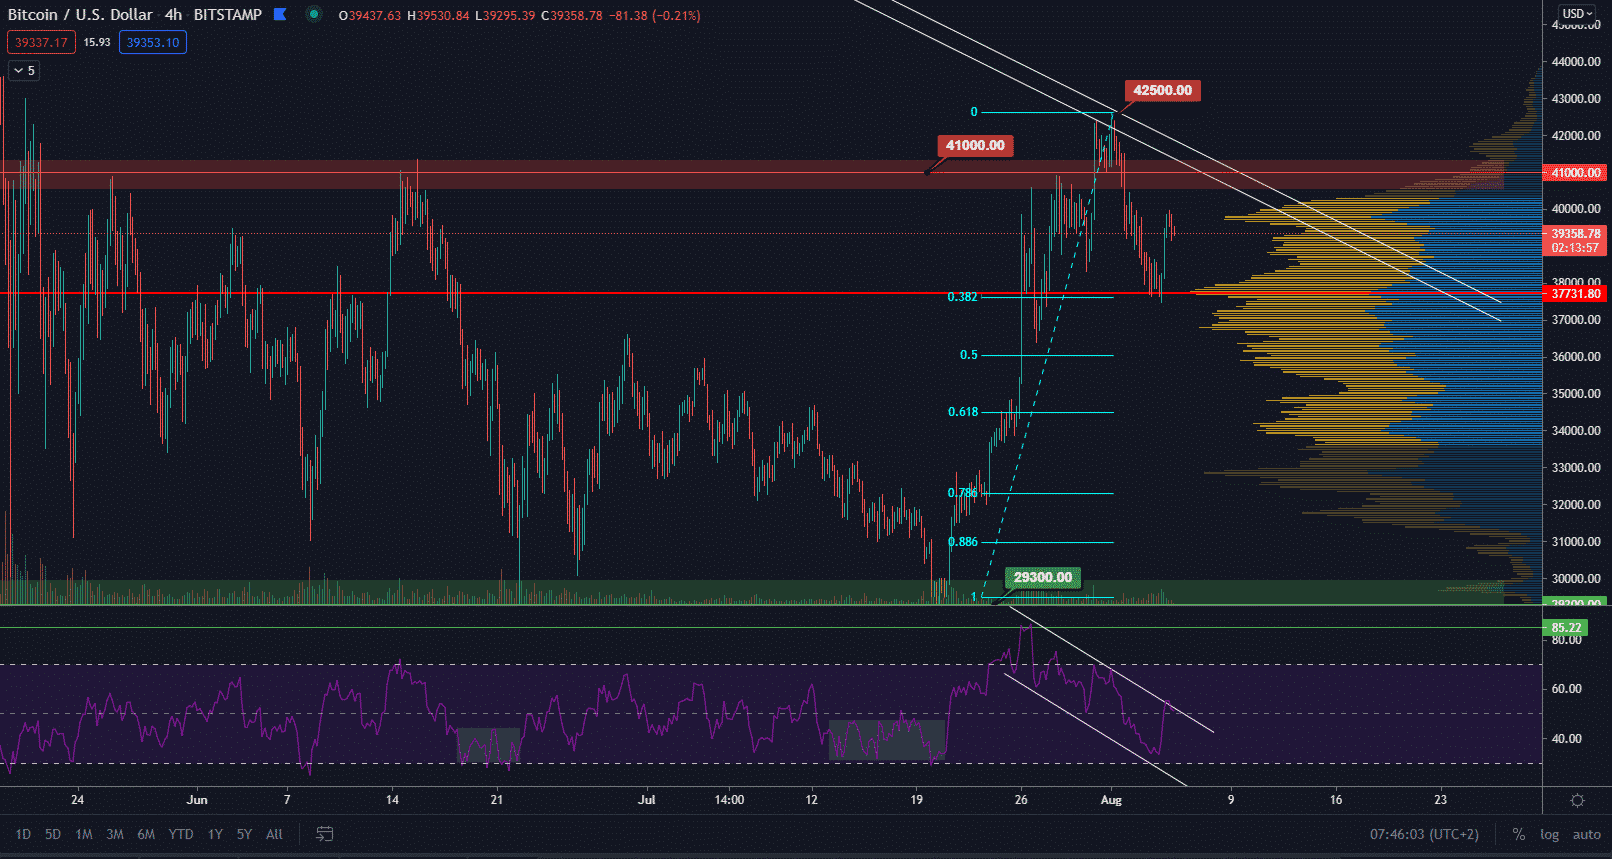Screen dimensions: 1612x859
Task: Click the 29300.00 green price callout
Action: tap(1042, 577)
